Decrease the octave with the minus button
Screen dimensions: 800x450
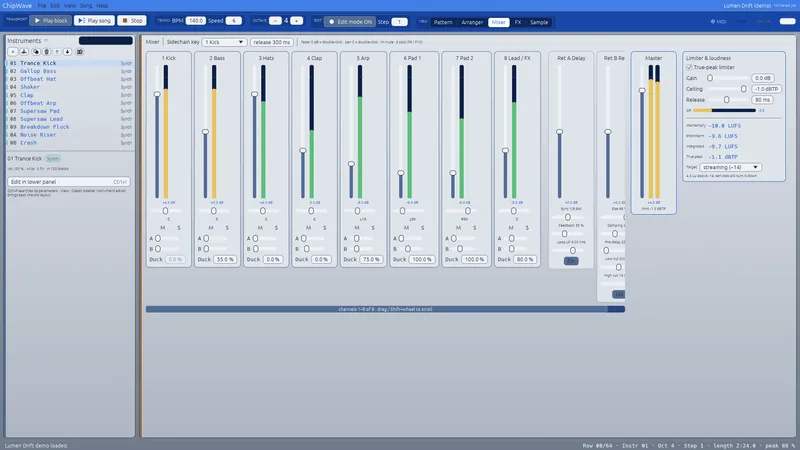275,20
